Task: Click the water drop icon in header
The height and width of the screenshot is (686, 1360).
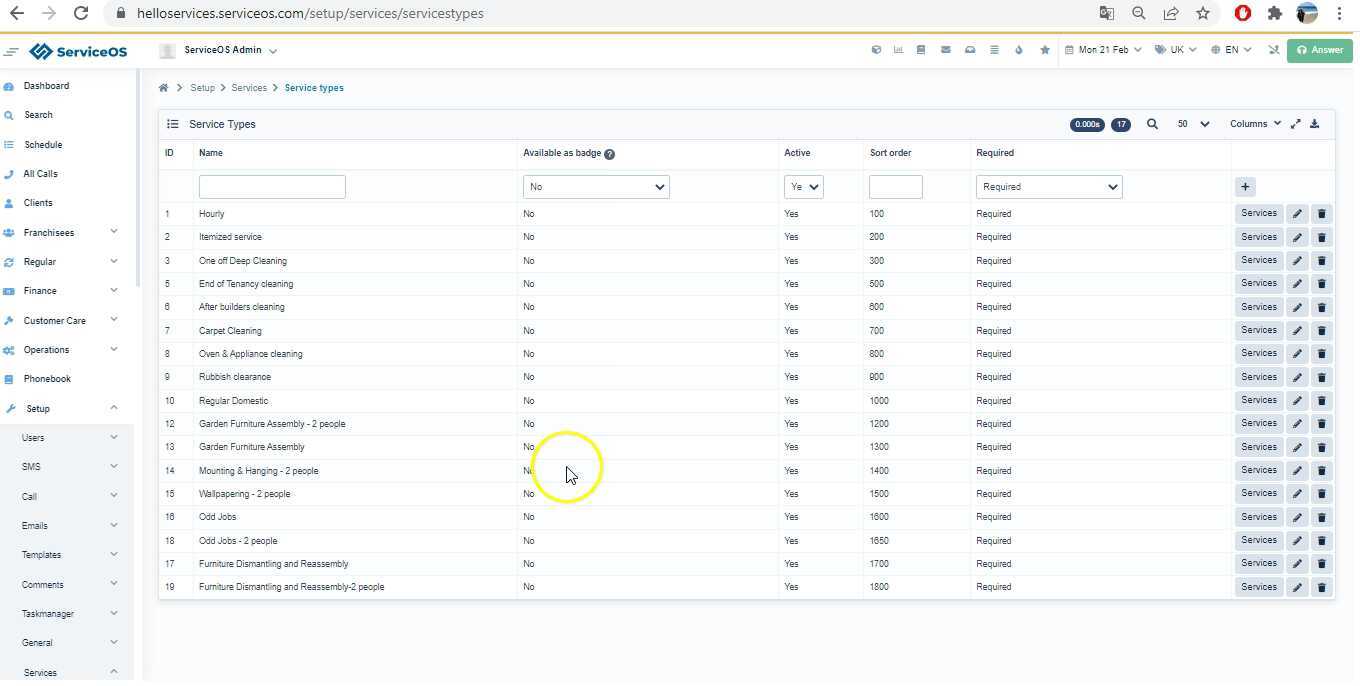Action: tap(1019, 50)
